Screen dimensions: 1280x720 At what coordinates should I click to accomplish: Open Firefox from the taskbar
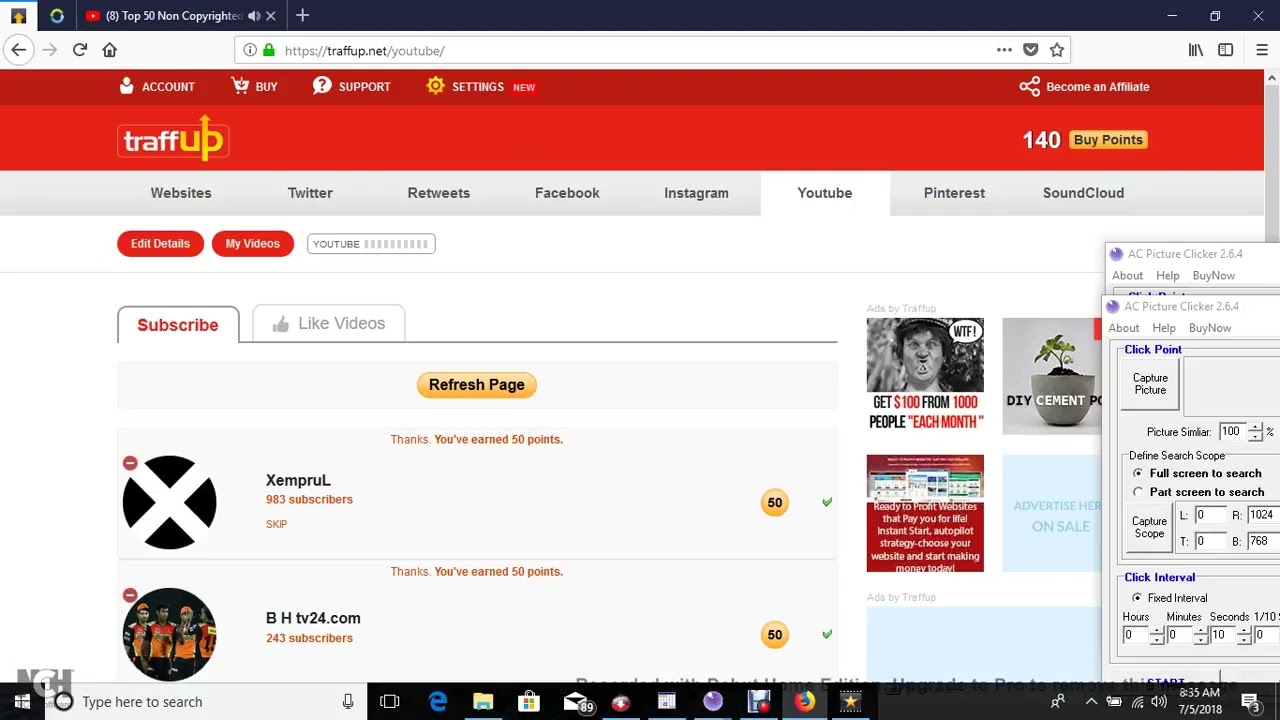pos(805,702)
